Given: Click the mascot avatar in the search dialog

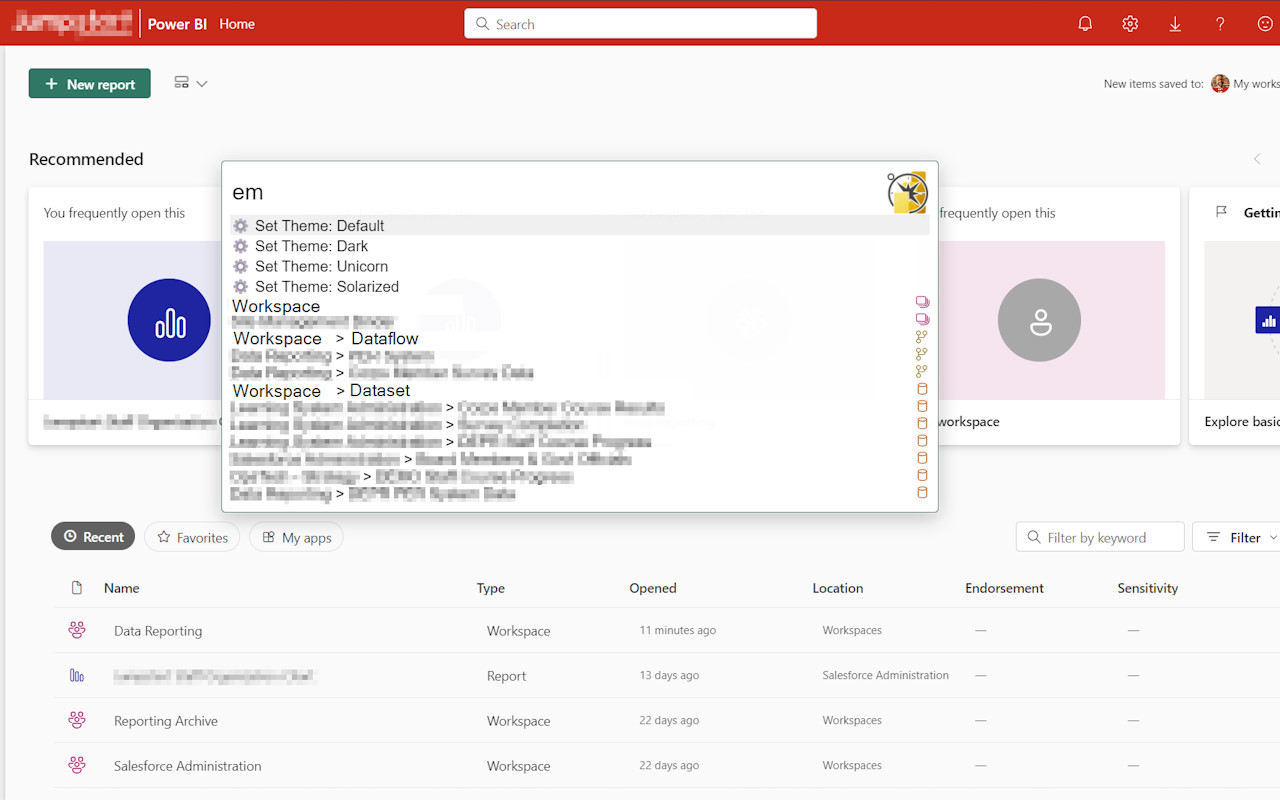Looking at the screenshot, I should pyautogui.click(x=907, y=192).
